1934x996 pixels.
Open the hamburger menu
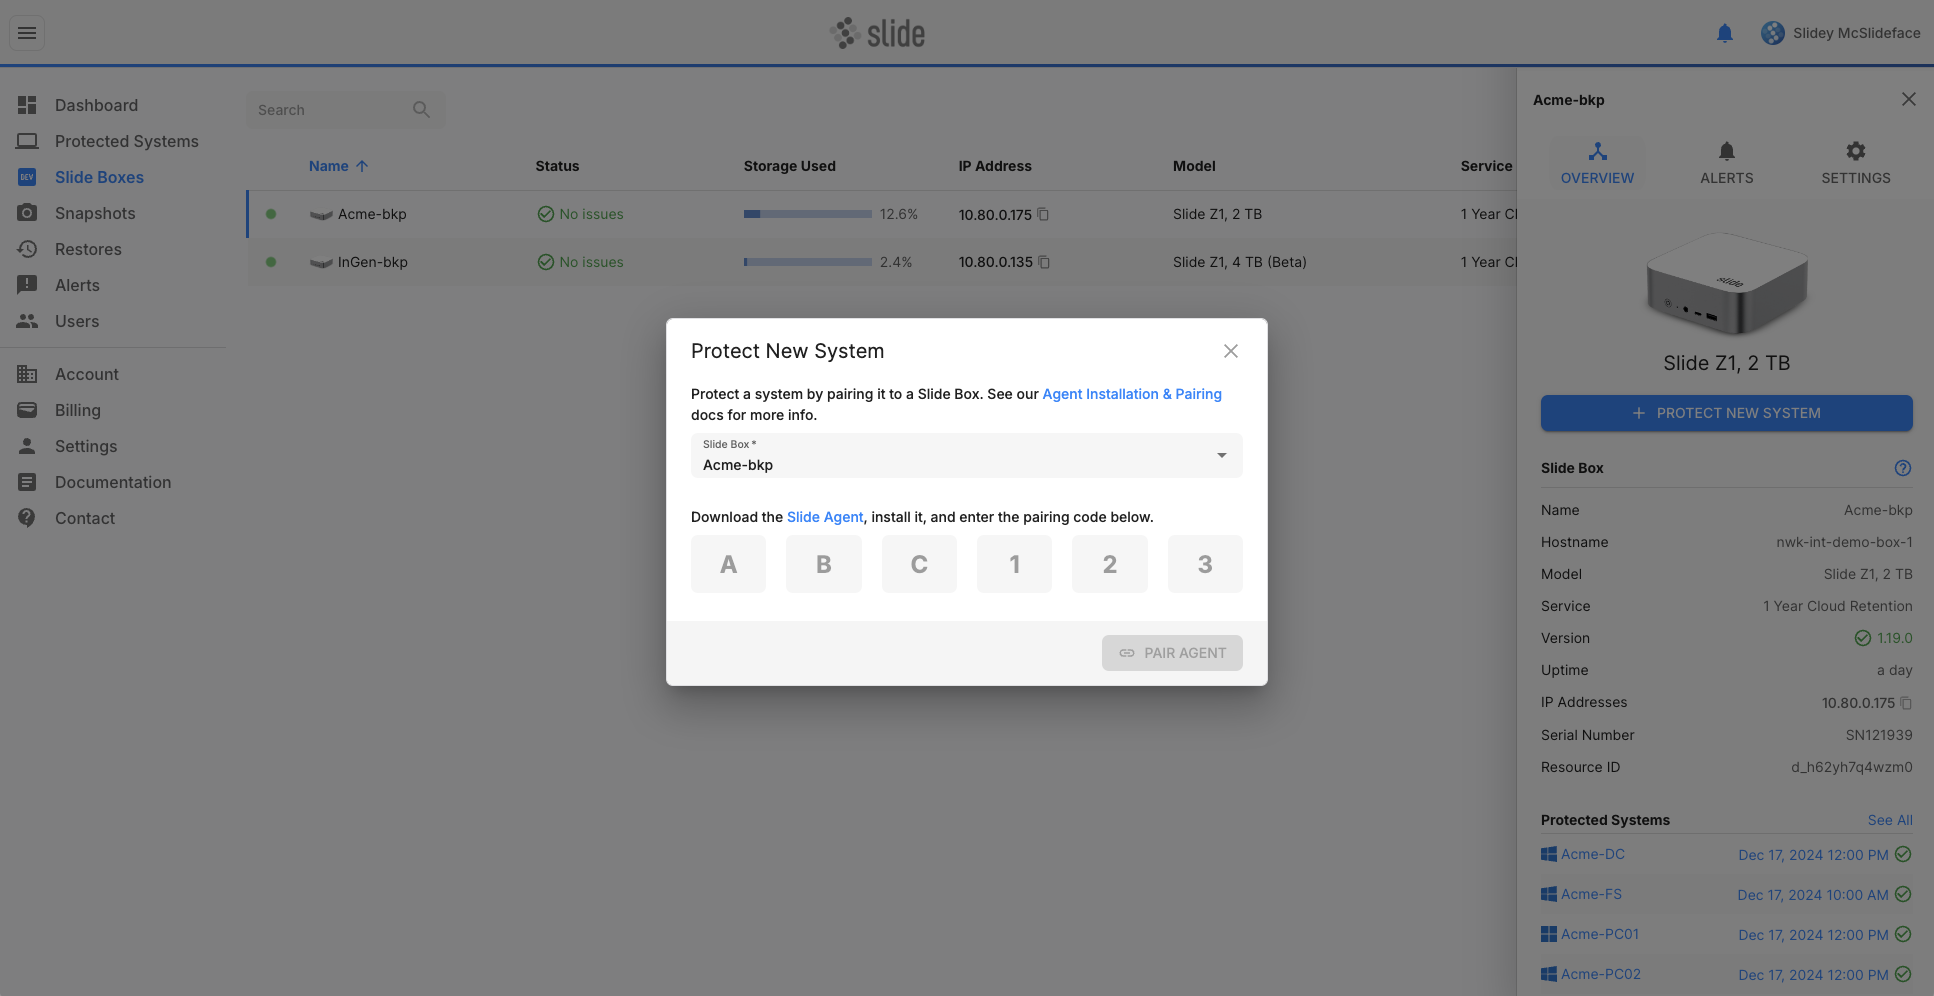27,33
